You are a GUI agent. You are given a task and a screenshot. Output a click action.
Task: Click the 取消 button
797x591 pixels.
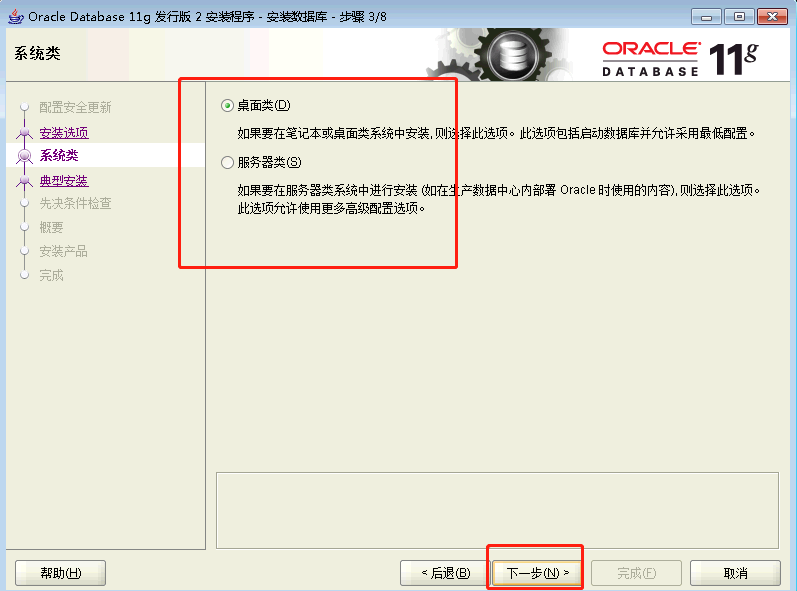click(735, 573)
